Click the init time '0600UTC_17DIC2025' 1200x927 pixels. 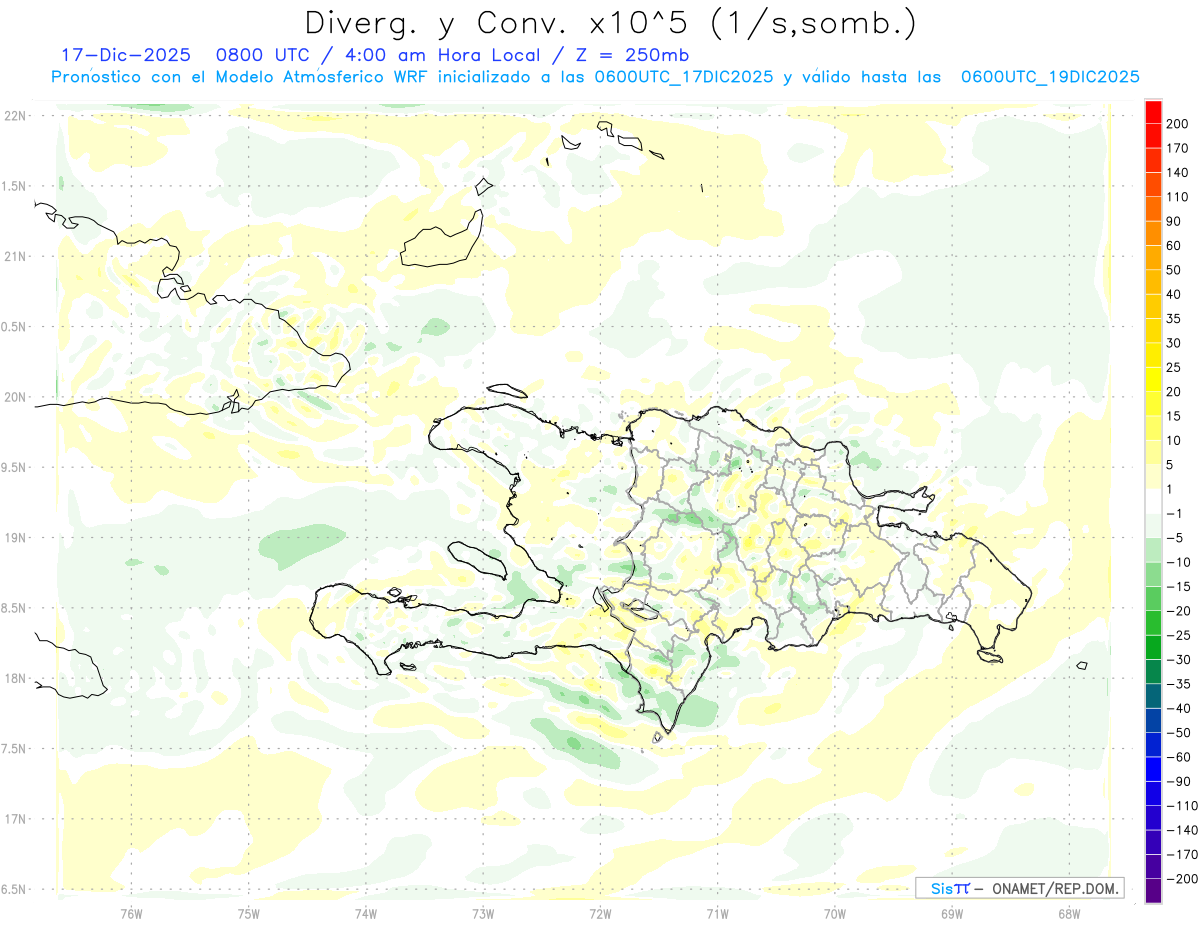coord(683,77)
